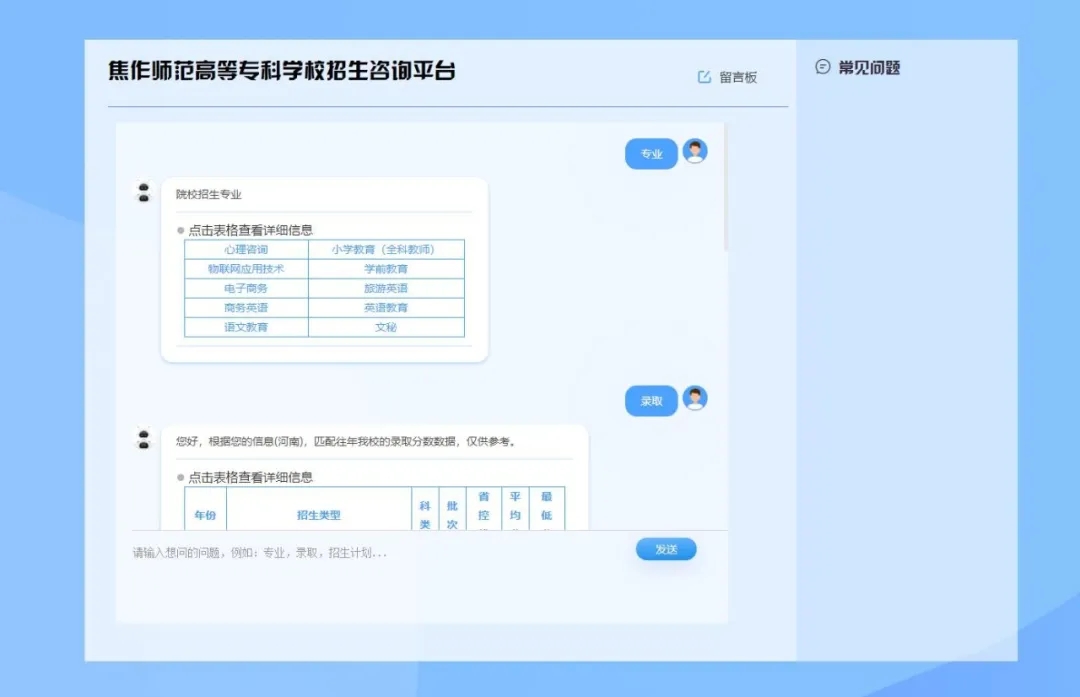This screenshot has height=697, width=1080.
Task: Select the 电子商务 table cell
Action: (x=247, y=288)
